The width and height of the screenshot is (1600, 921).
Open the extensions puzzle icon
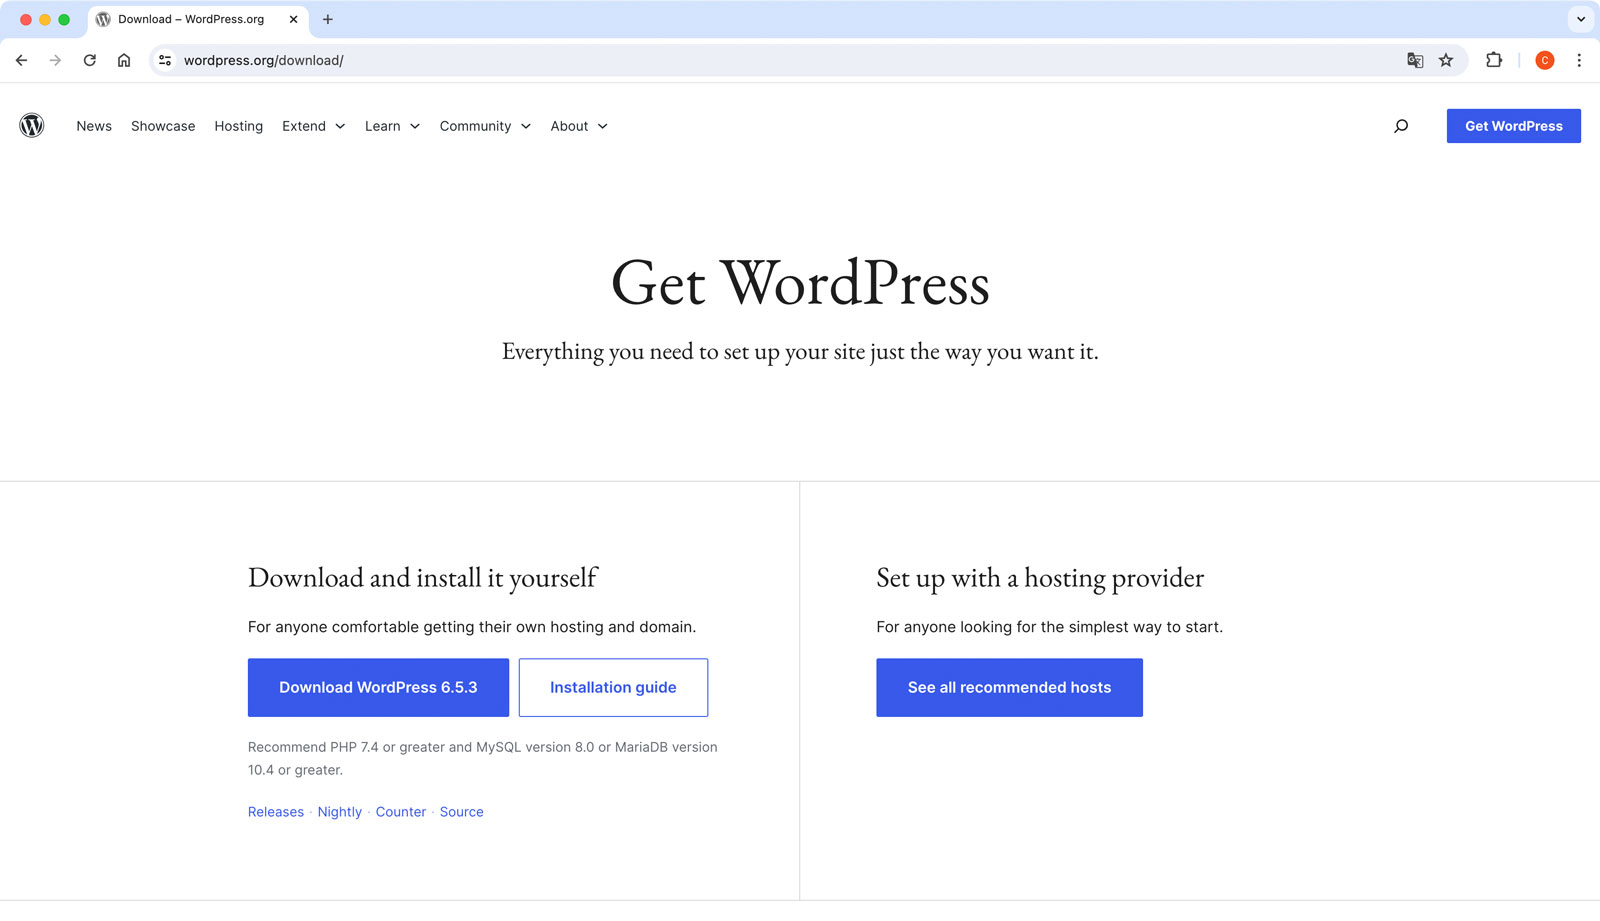[1494, 60]
